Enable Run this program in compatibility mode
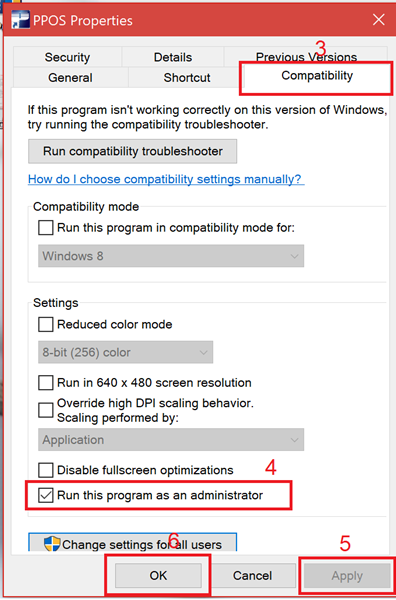The height and width of the screenshot is (600, 396). (46, 228)
